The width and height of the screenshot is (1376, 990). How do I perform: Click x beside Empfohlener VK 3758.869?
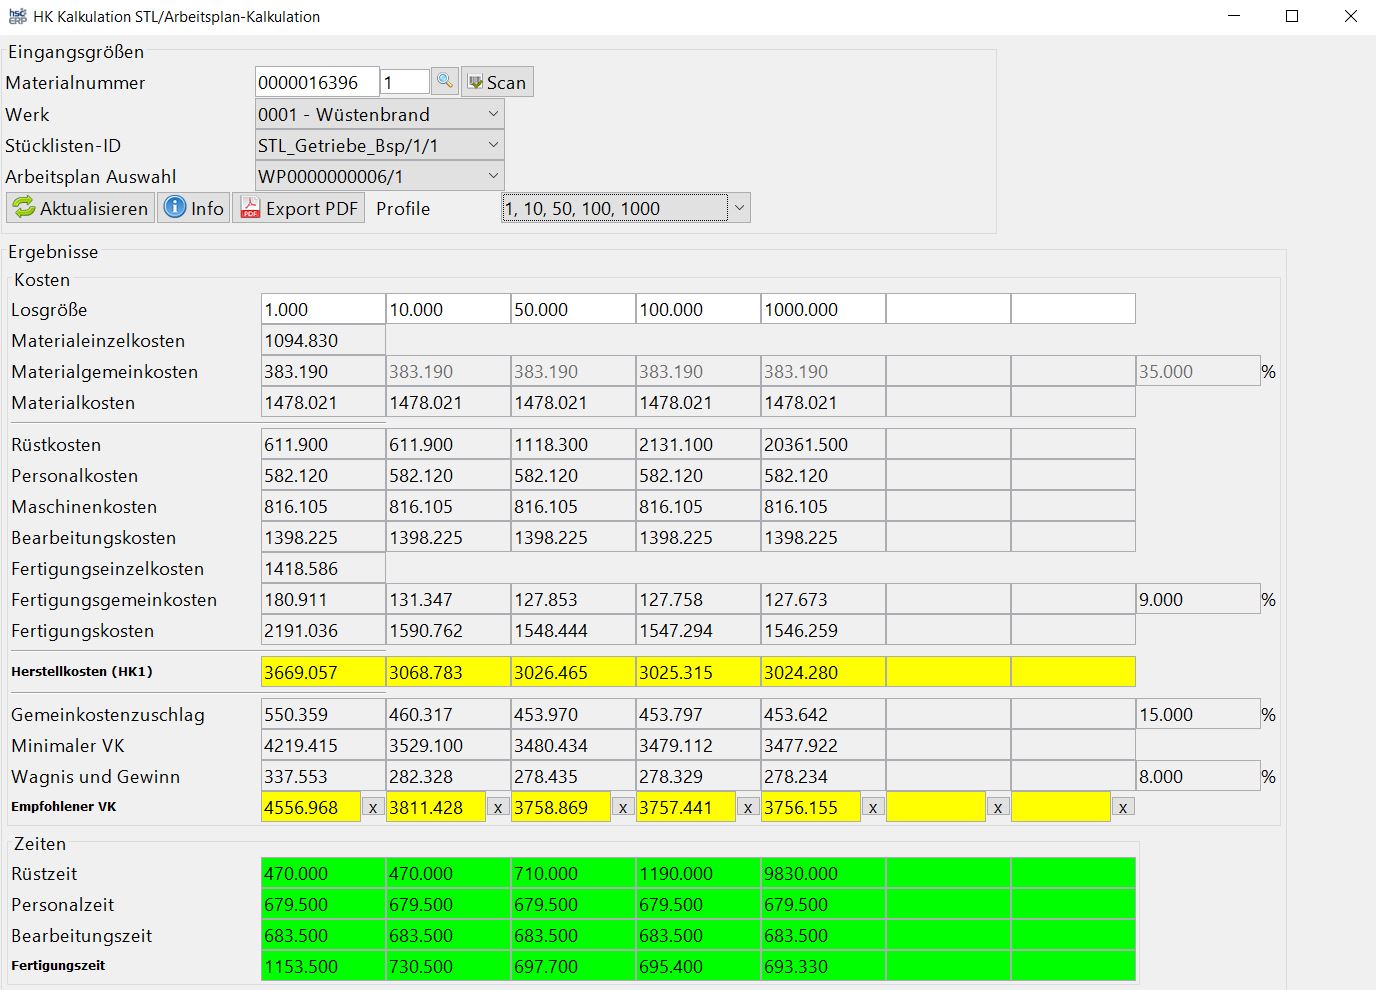point(623,808)
